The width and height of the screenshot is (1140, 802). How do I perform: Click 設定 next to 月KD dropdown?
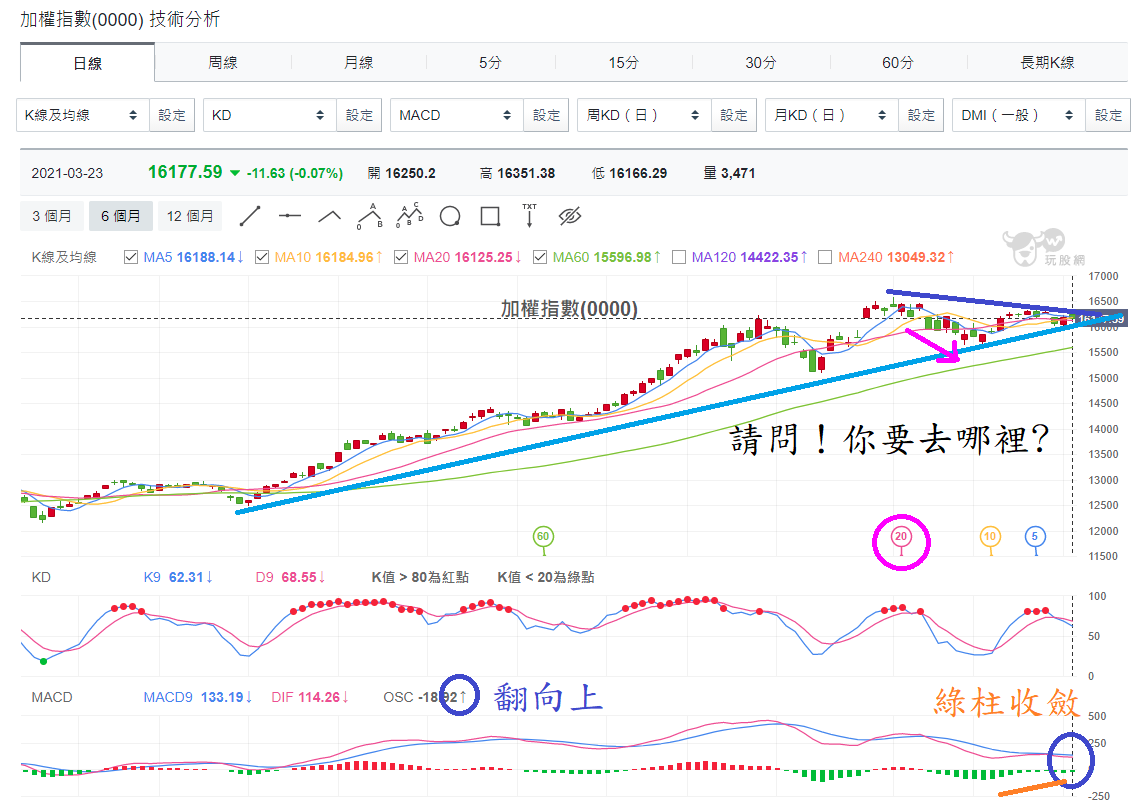921,115
